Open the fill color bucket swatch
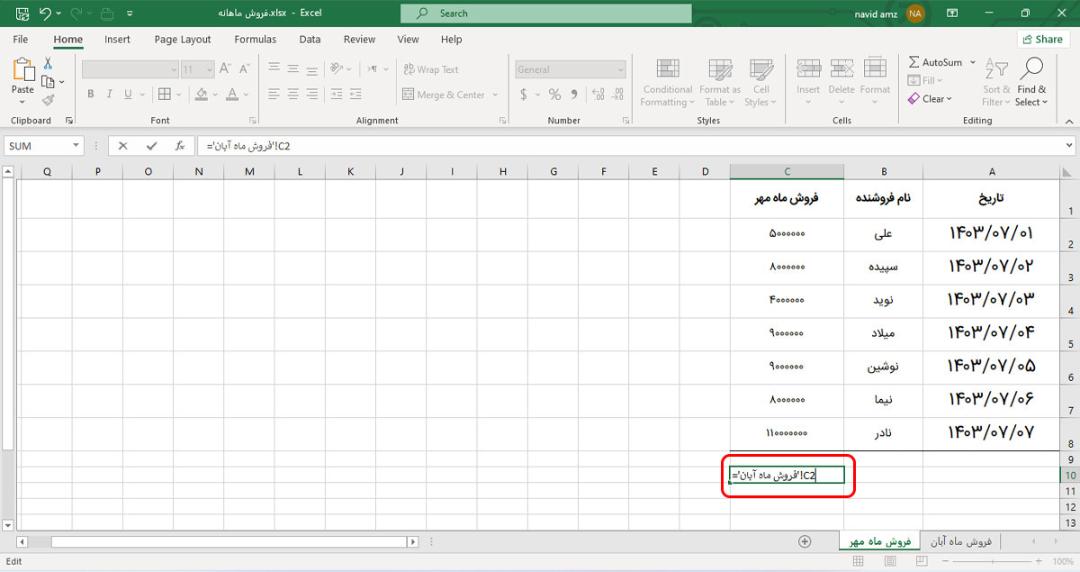 (x=201, y=94)
